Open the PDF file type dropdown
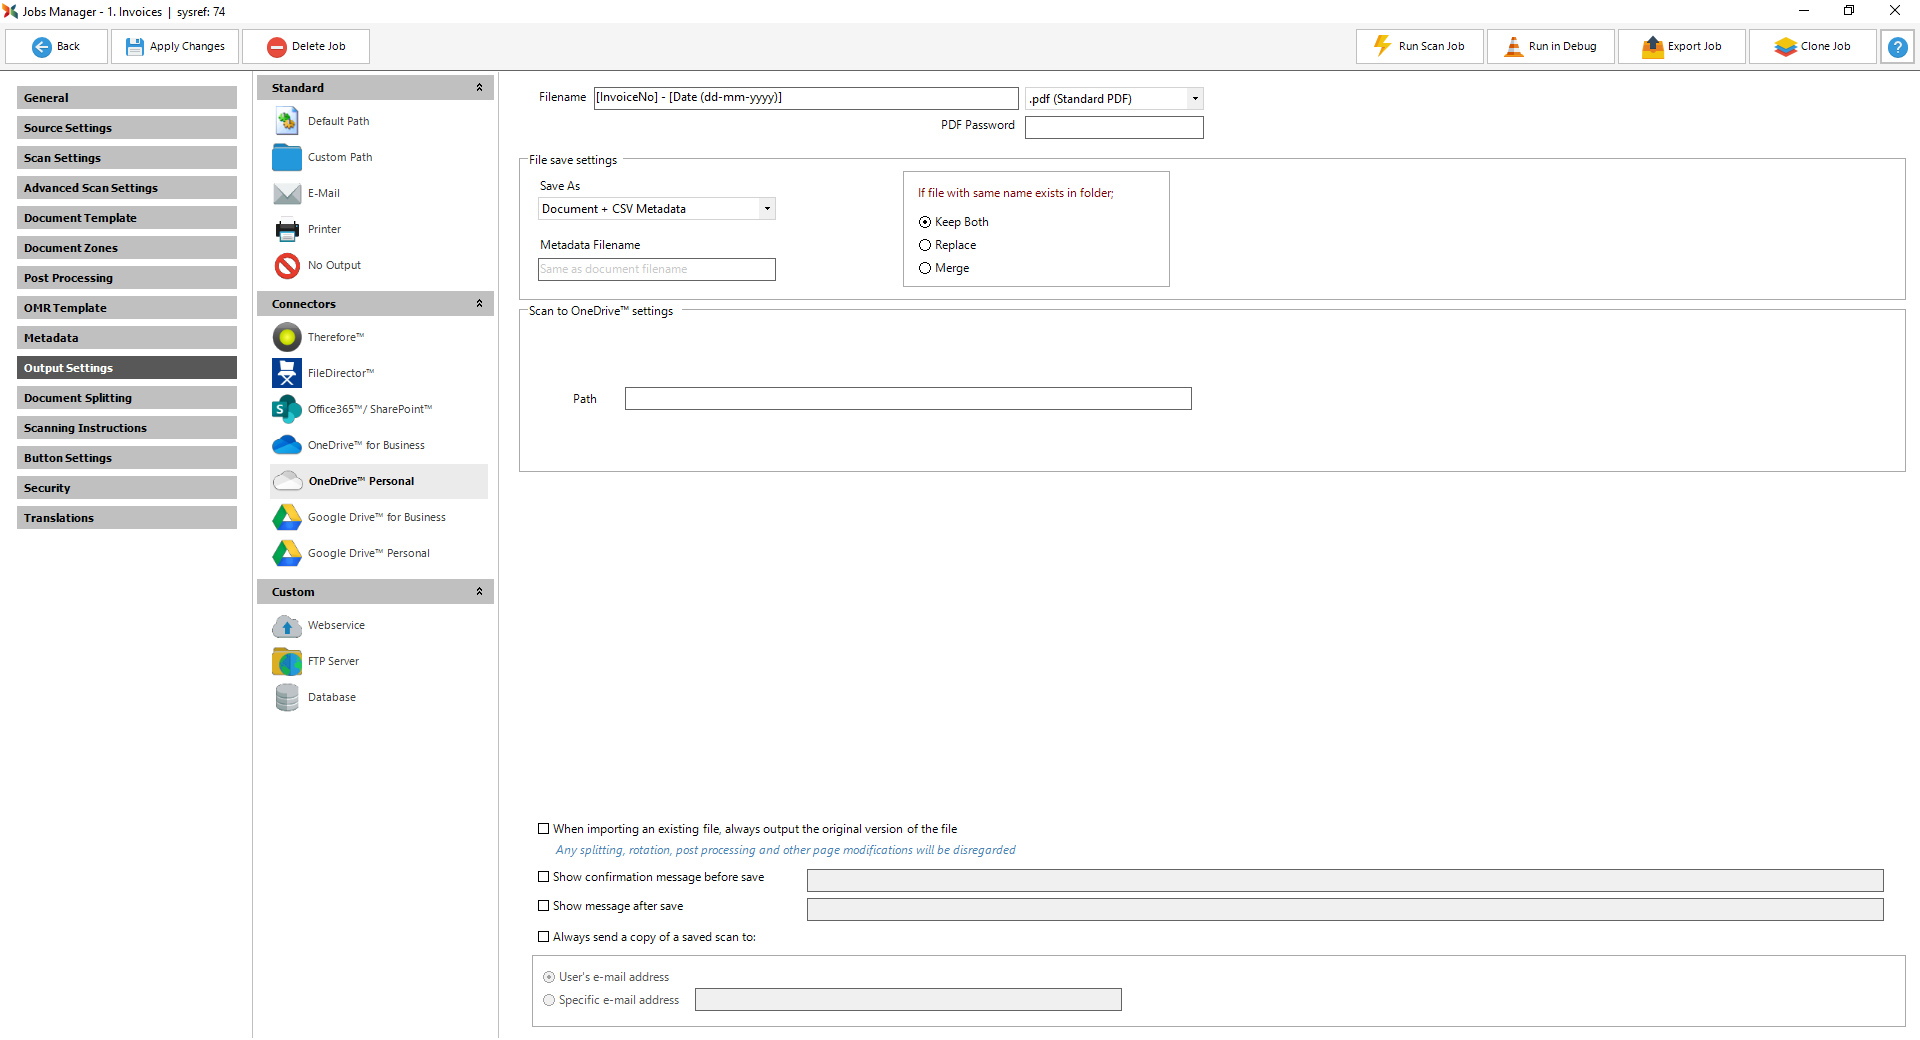This screenshot has width=1920, height=1040. 1194,99
